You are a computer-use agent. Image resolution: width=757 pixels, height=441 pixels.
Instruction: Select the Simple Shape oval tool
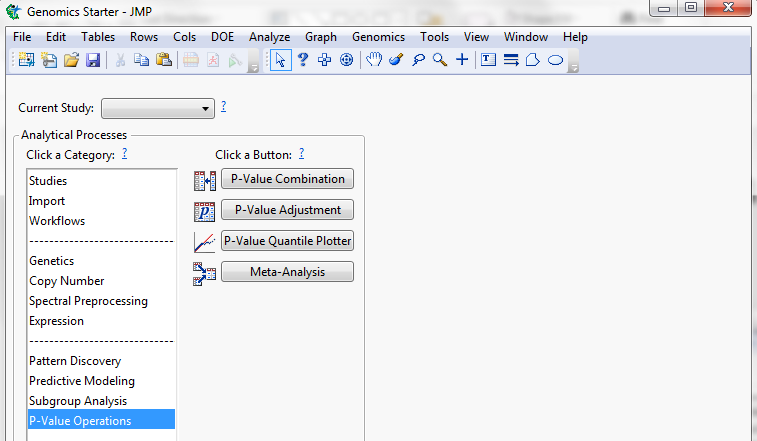[556, 60]
